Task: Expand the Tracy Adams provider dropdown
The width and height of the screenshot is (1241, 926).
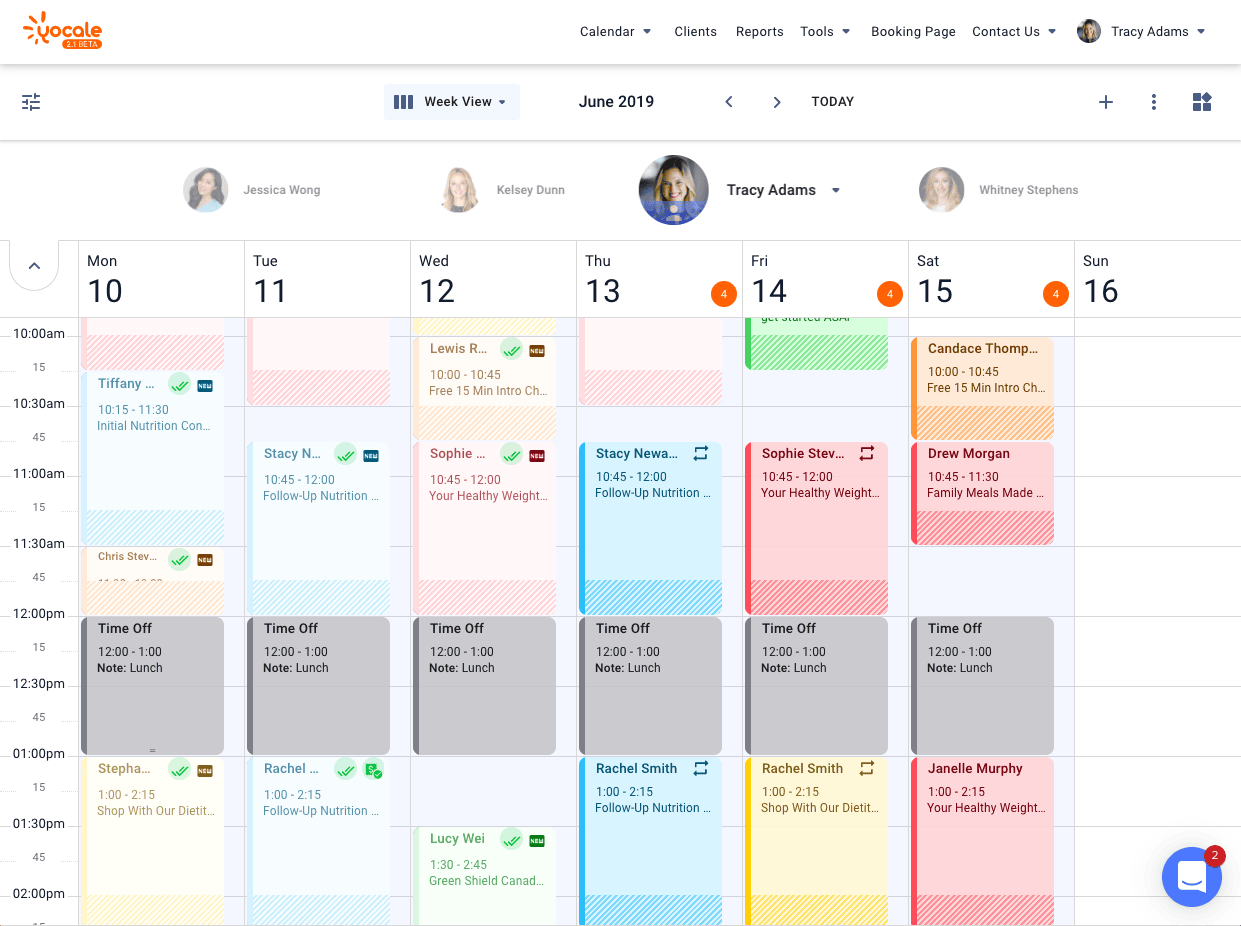Action: click(835, 190)
